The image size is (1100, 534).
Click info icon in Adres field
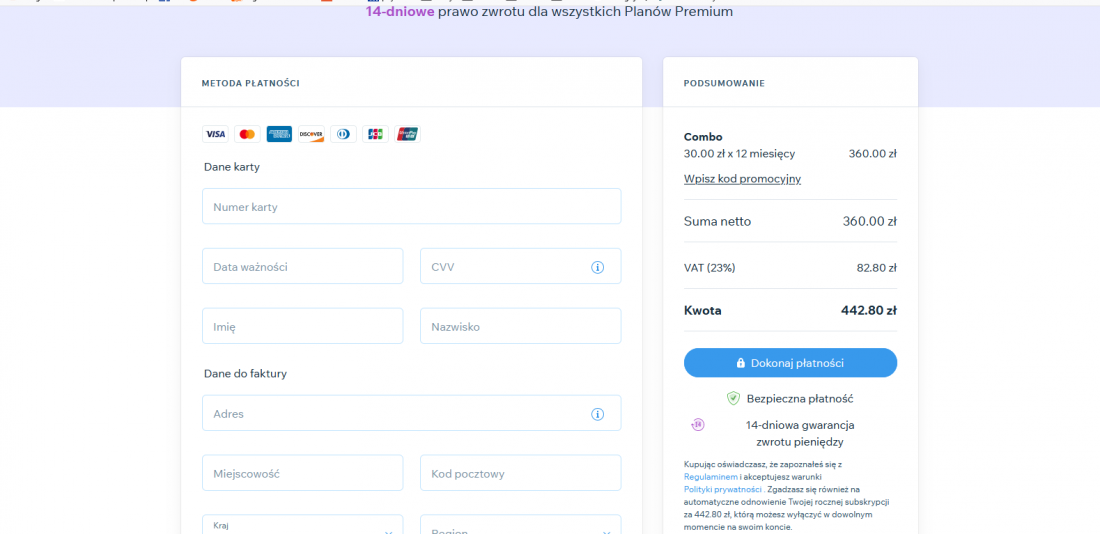598,414
